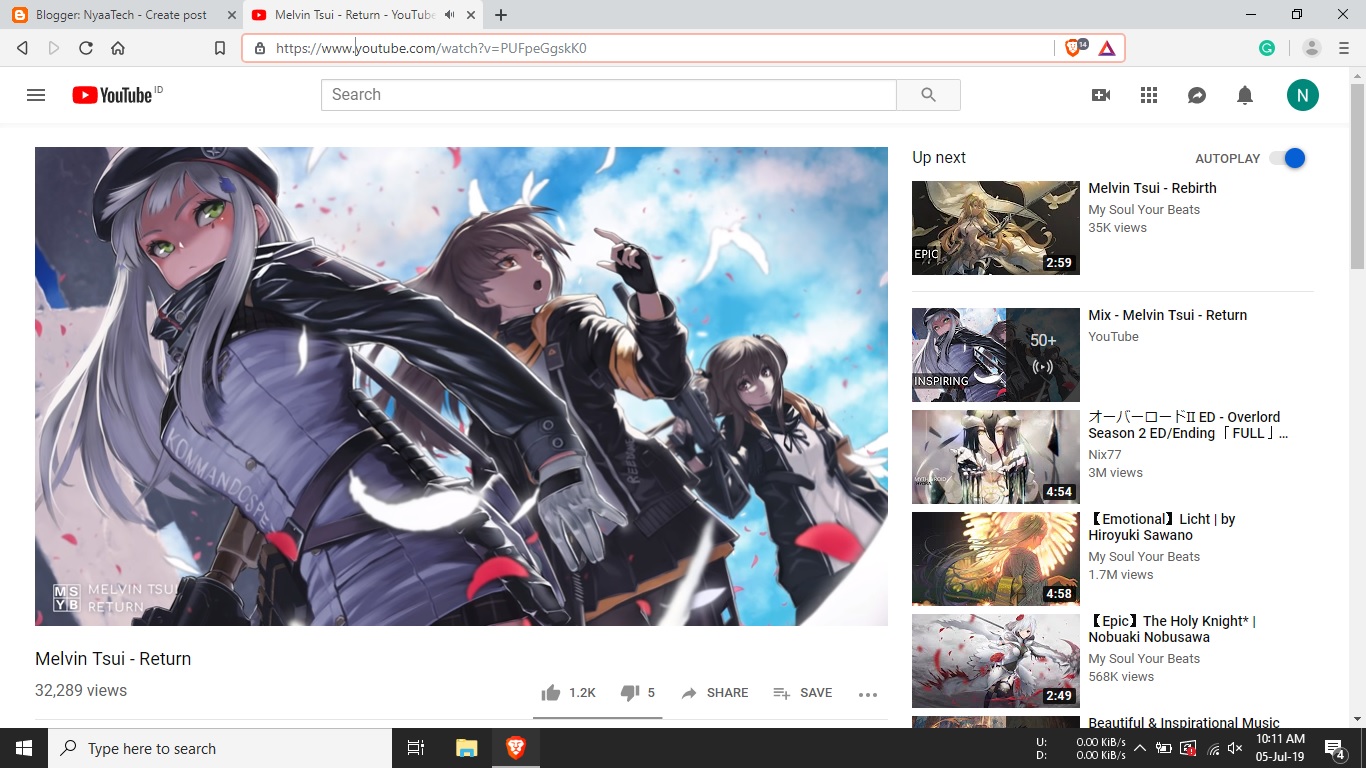Open the video upload camera icon
The width and height of the screenshot is (1366, 768).
tap(1100, 94)
